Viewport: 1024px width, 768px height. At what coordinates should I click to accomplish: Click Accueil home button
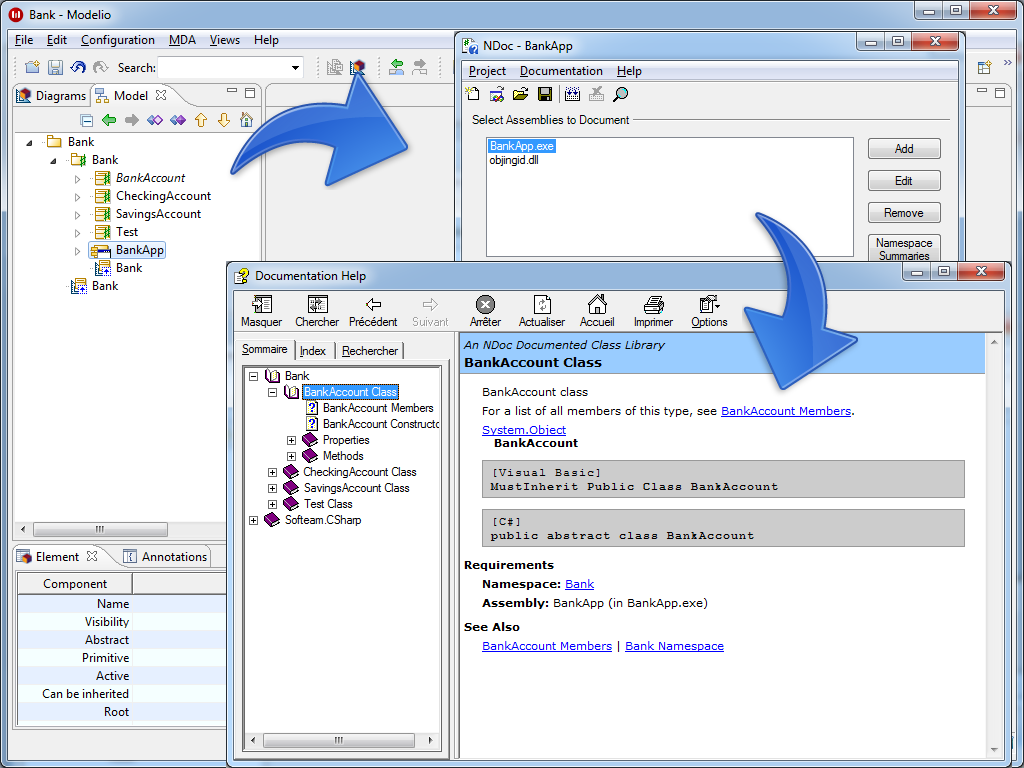click(x=597, y=312)
